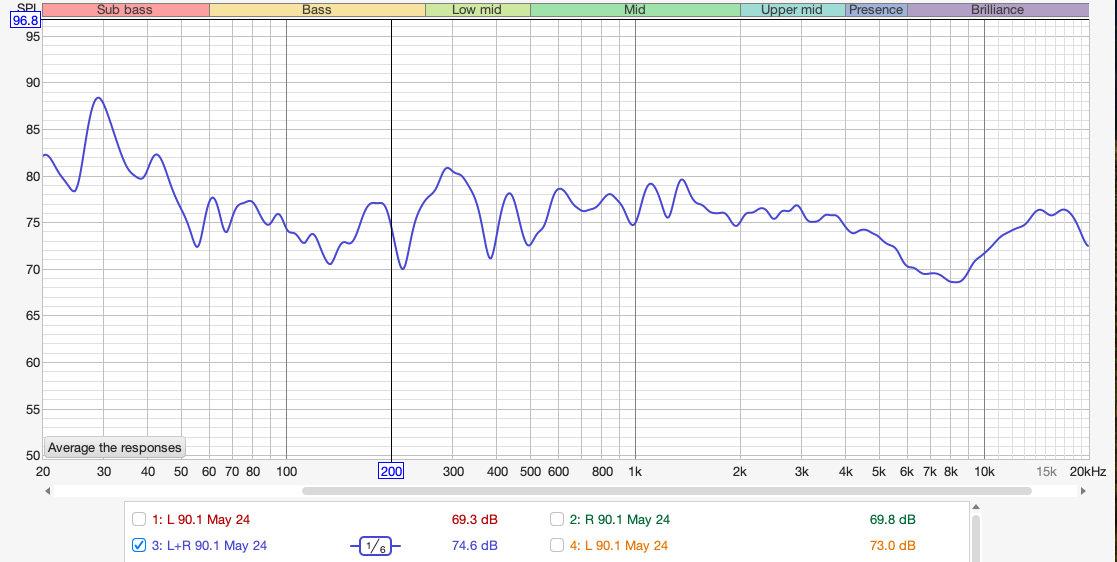Click the 20kHz frequency axis label
This screenshot has height=562, width=1117.
pyautogui.click(x=1089, y=471)
